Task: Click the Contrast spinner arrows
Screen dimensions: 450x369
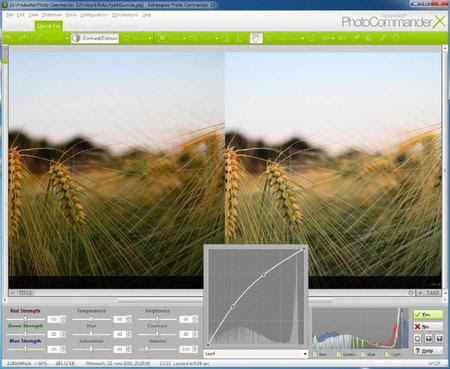Action: (x=195, y=334)
